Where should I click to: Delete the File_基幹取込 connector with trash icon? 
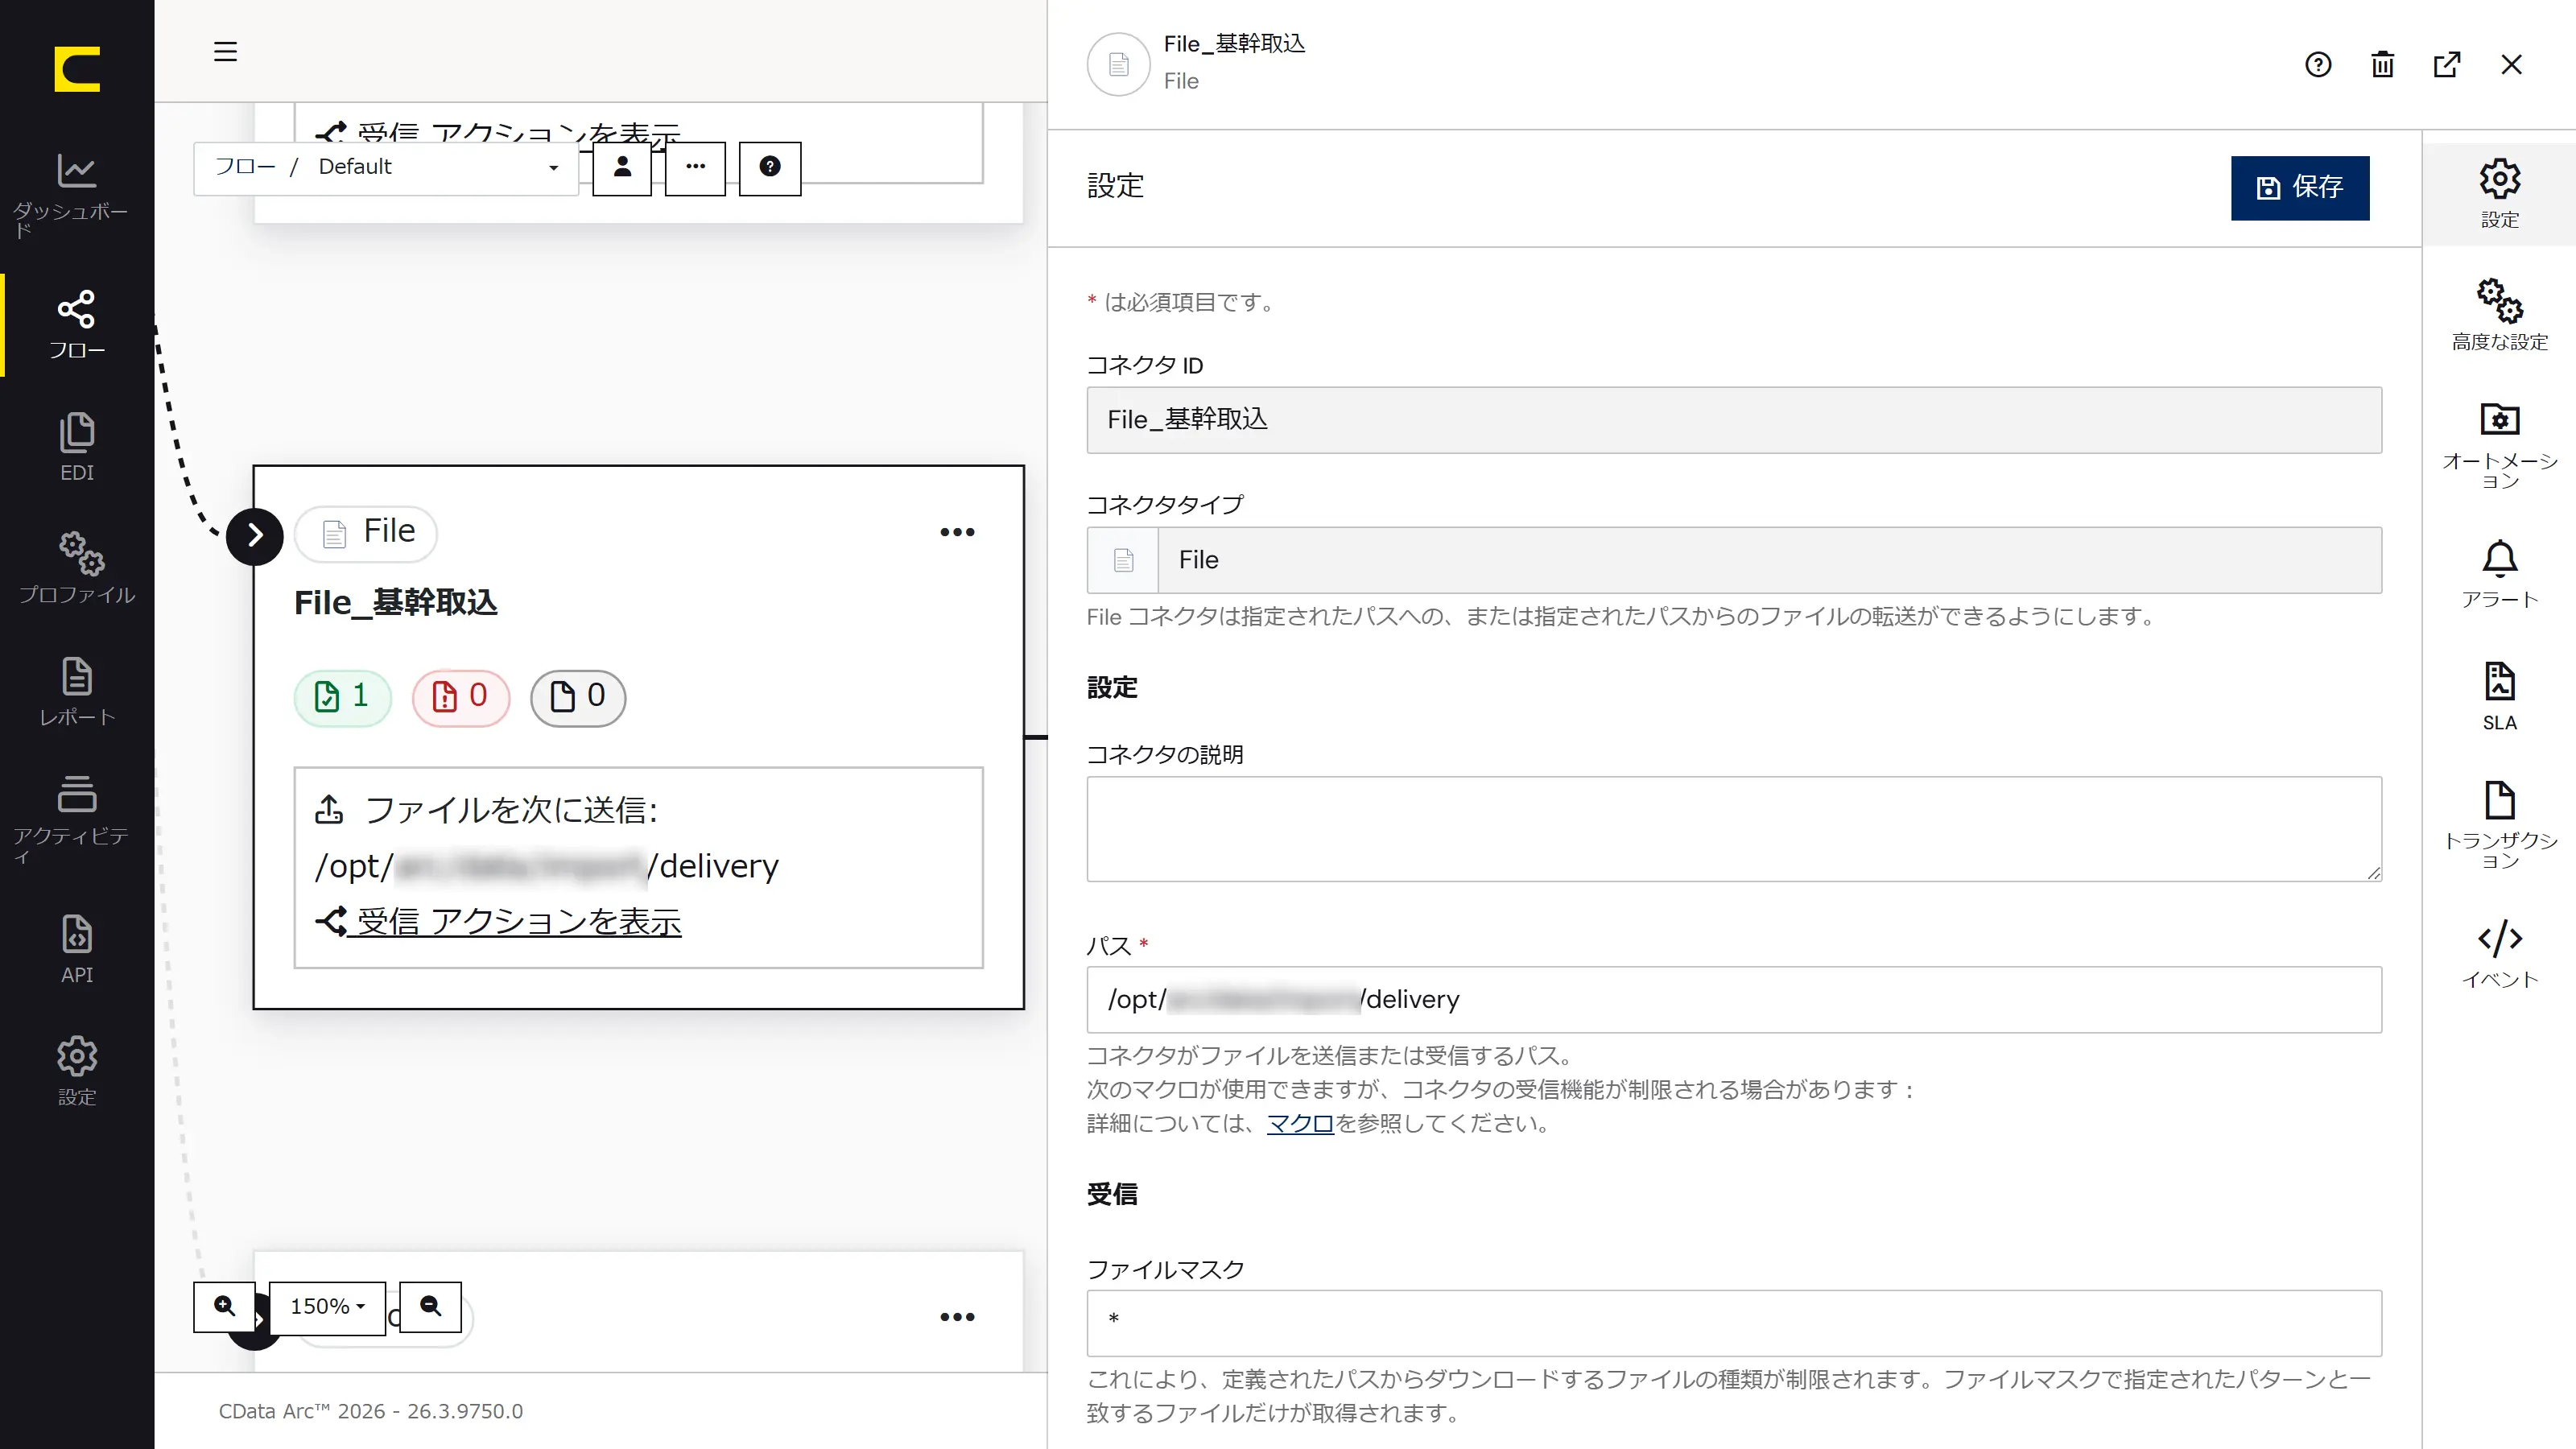click(x=2383, y=65)
